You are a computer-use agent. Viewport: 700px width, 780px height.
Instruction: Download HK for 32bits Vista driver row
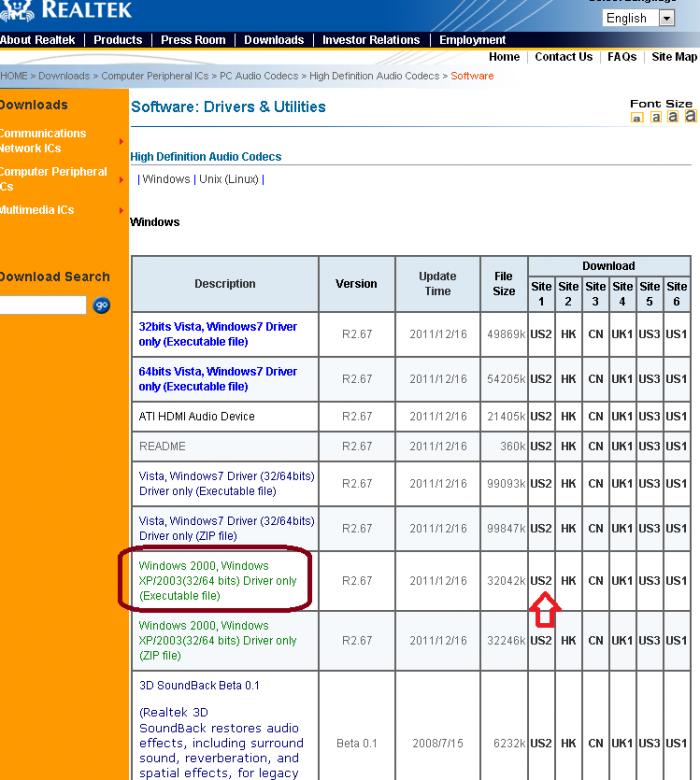click(568, 334)
